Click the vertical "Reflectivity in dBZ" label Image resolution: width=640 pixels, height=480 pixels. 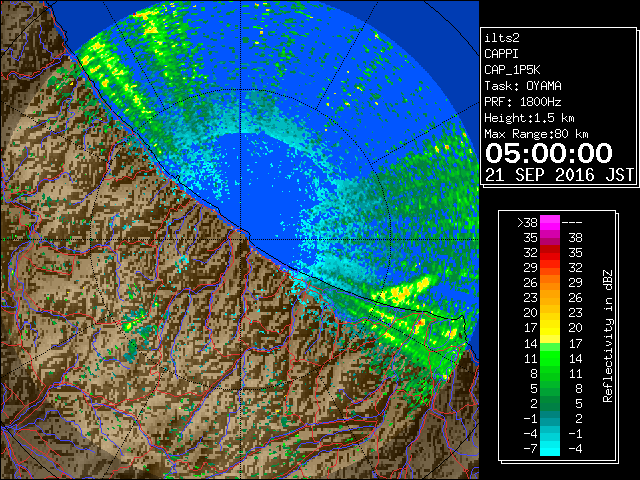608,336
